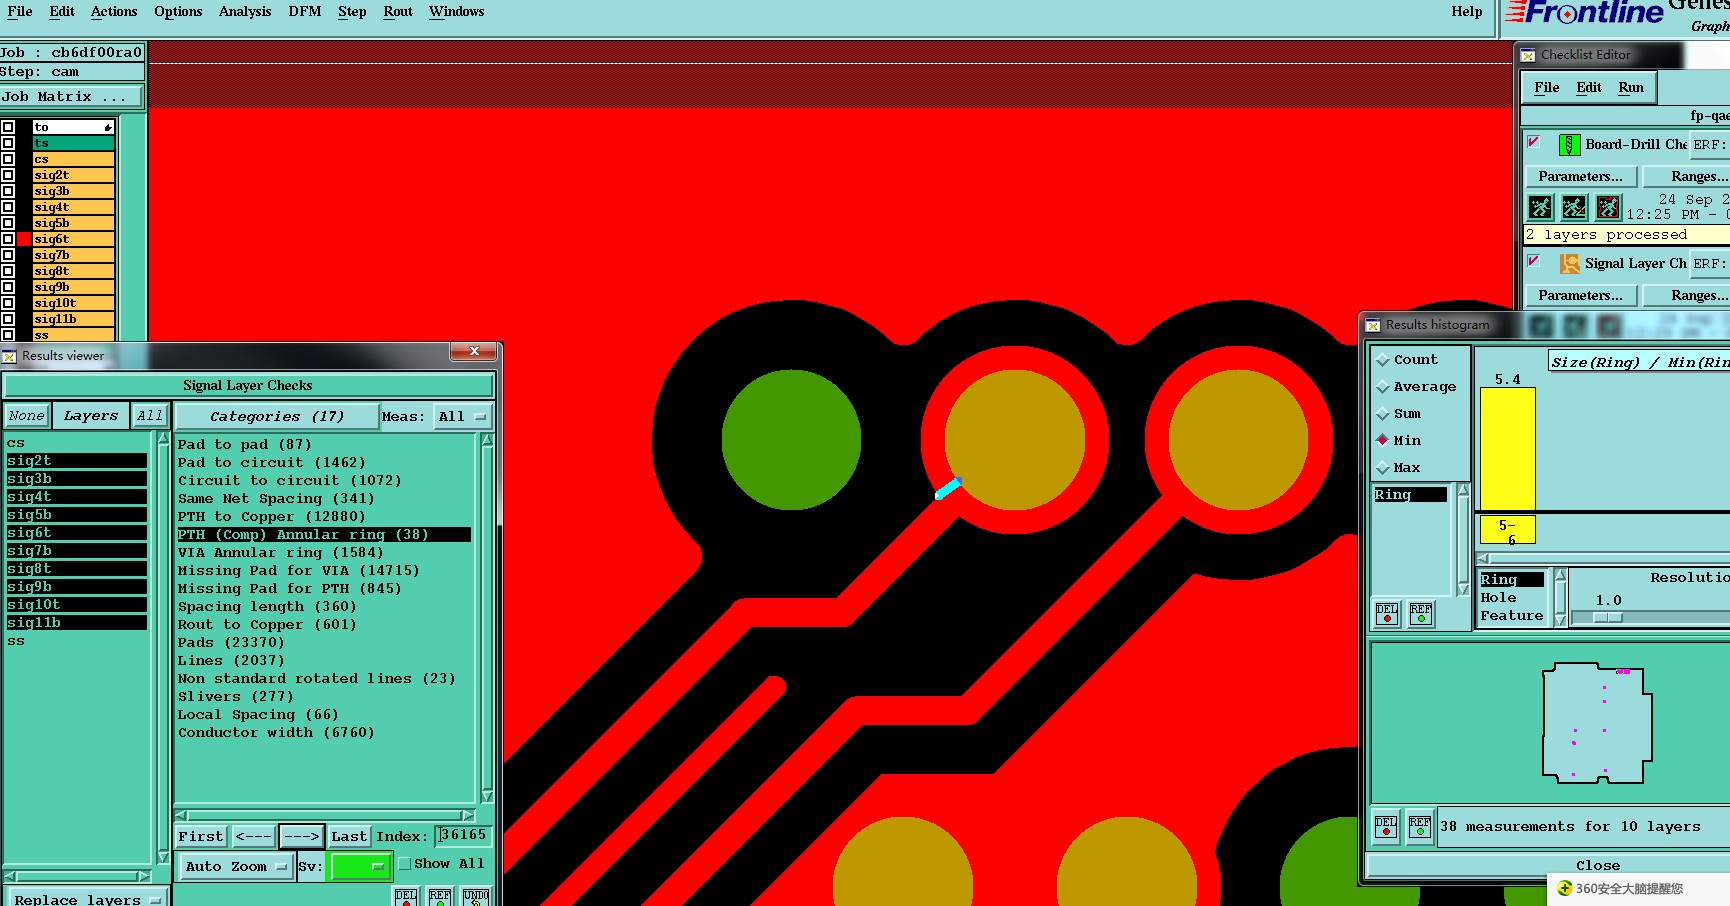Open the File menu in main menu bar
Screen dimensions: 1730x906
pyautogui.click(x=20, y=12)
